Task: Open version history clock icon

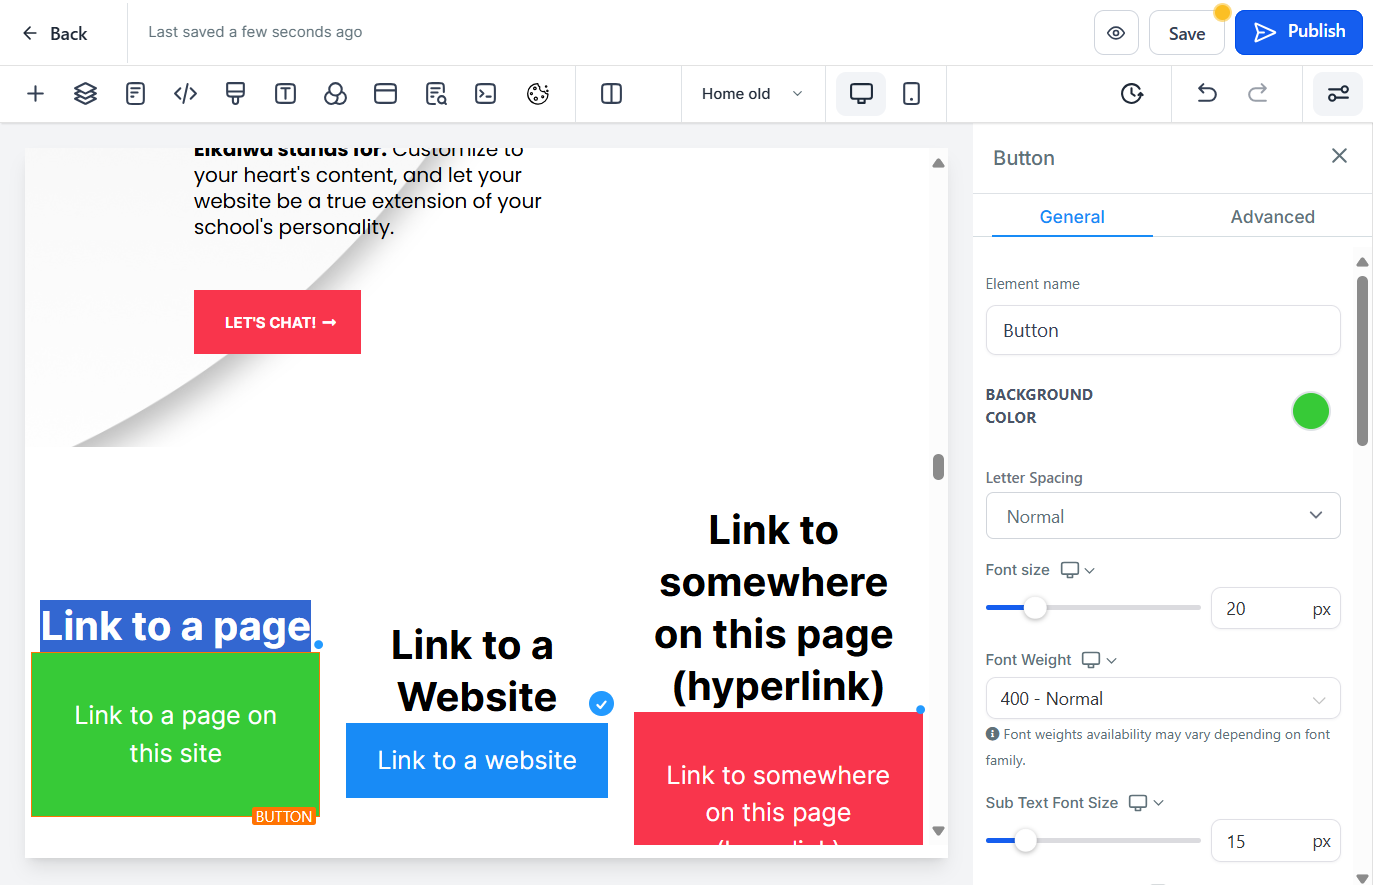Action: [x=1132, y=94]
